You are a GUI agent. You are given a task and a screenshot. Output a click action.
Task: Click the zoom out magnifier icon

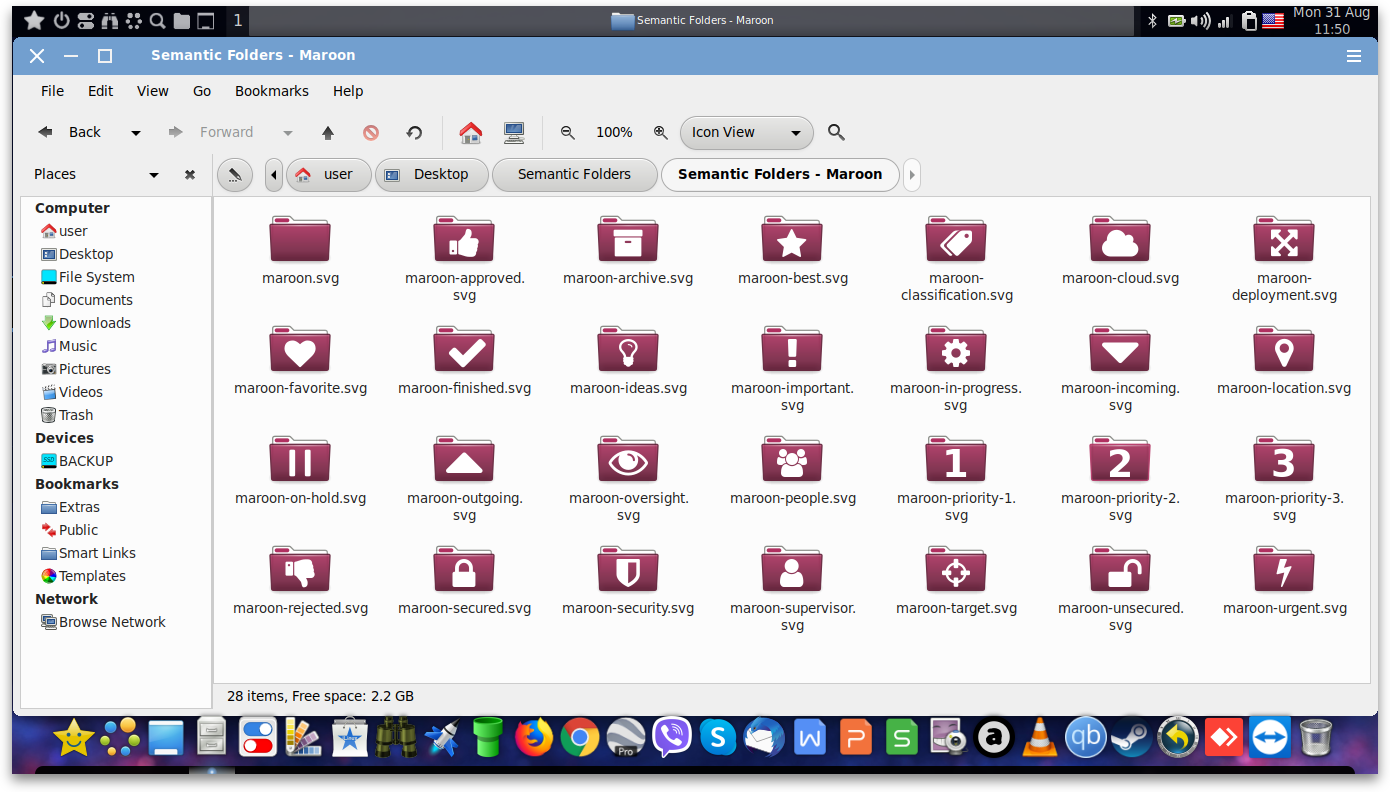tap(568, 132)
